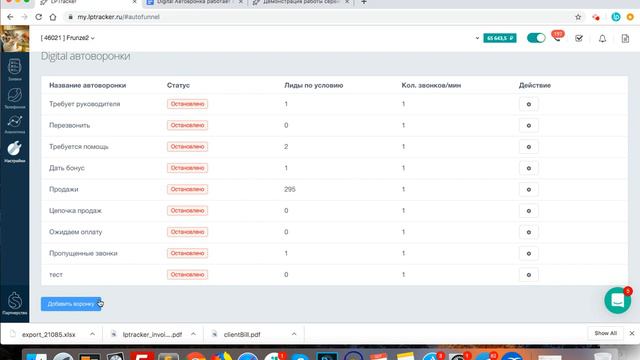The height and width of the screenshot is (360, 640).
Task: Switch to the Digital Автоворонка browser tab
Action: pyautogui.click(x=193, y=2)
